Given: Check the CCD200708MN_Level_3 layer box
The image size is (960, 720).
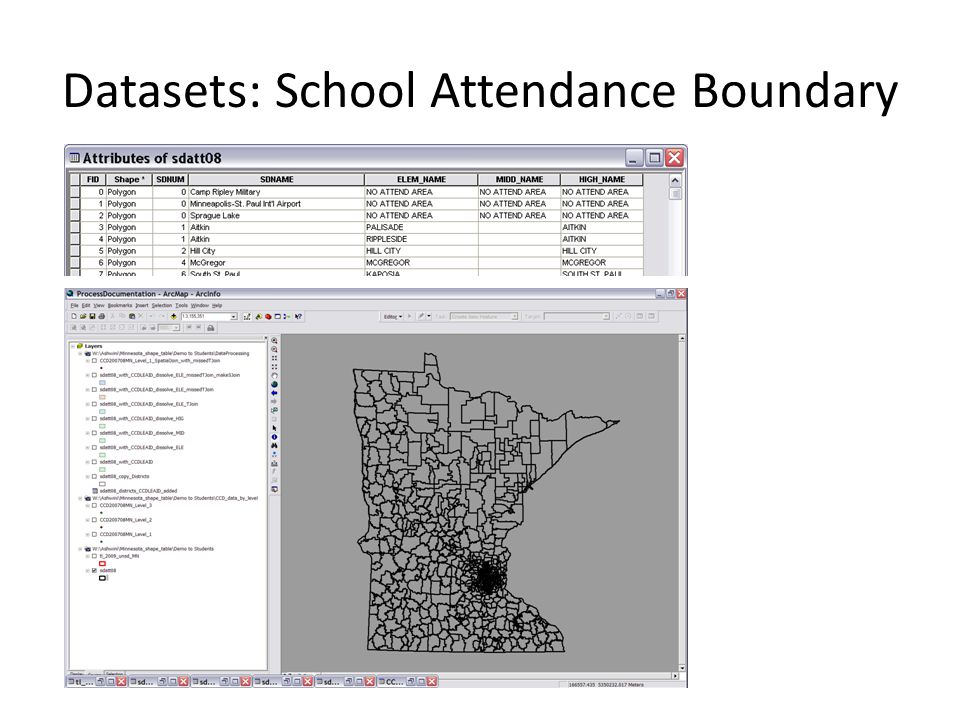Looking at the screenshot, I should point(94,506).
